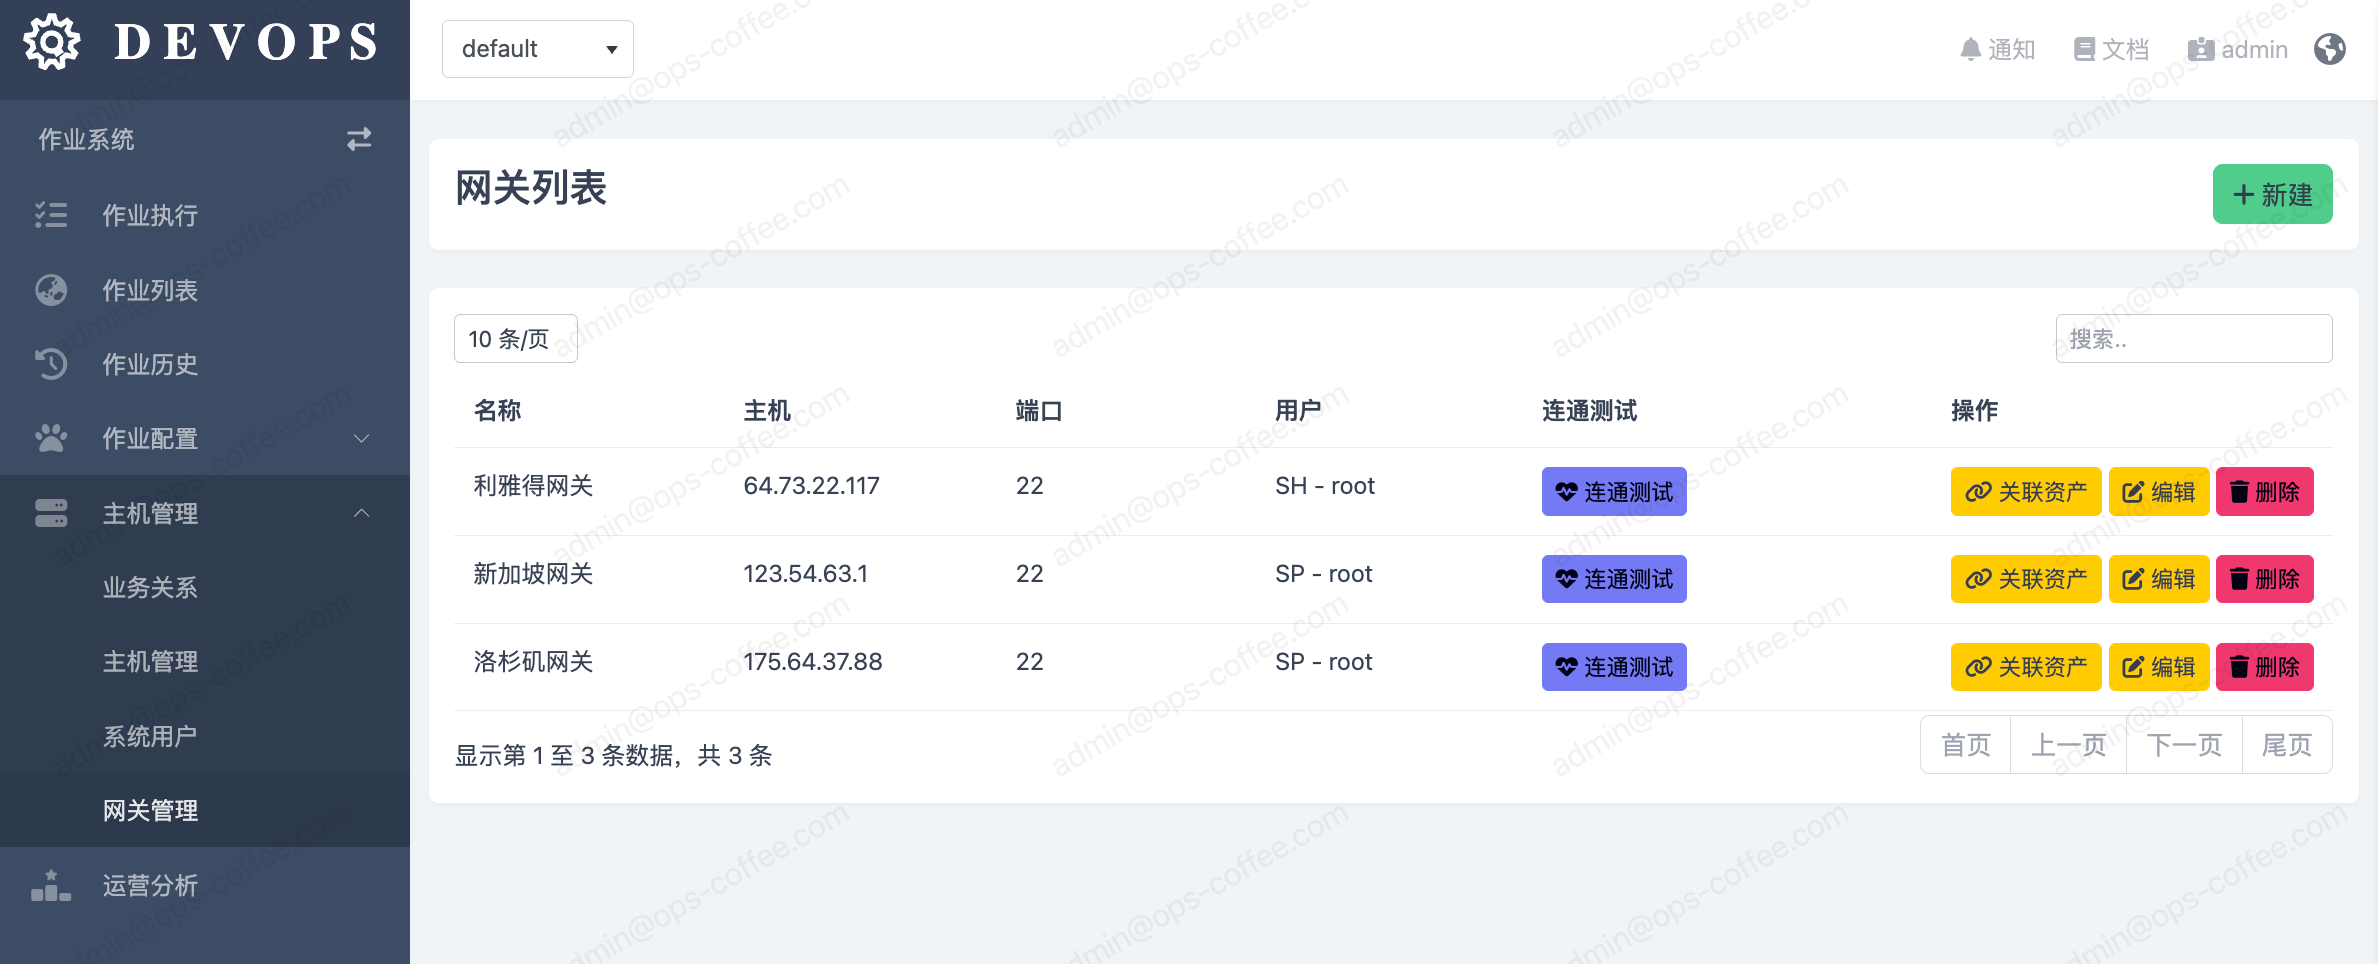The image size is (2378, 964).
Task: Collapse the 主机管理 section chevron
Action: (x=362, y=513)
